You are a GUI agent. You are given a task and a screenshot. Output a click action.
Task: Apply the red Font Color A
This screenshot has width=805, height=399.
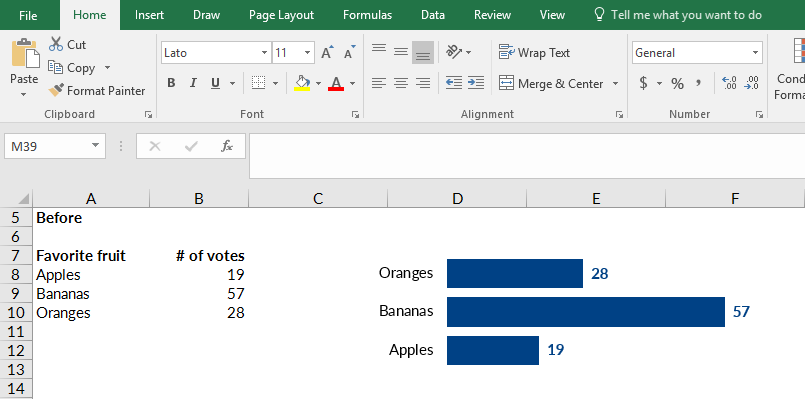[336, 83]
